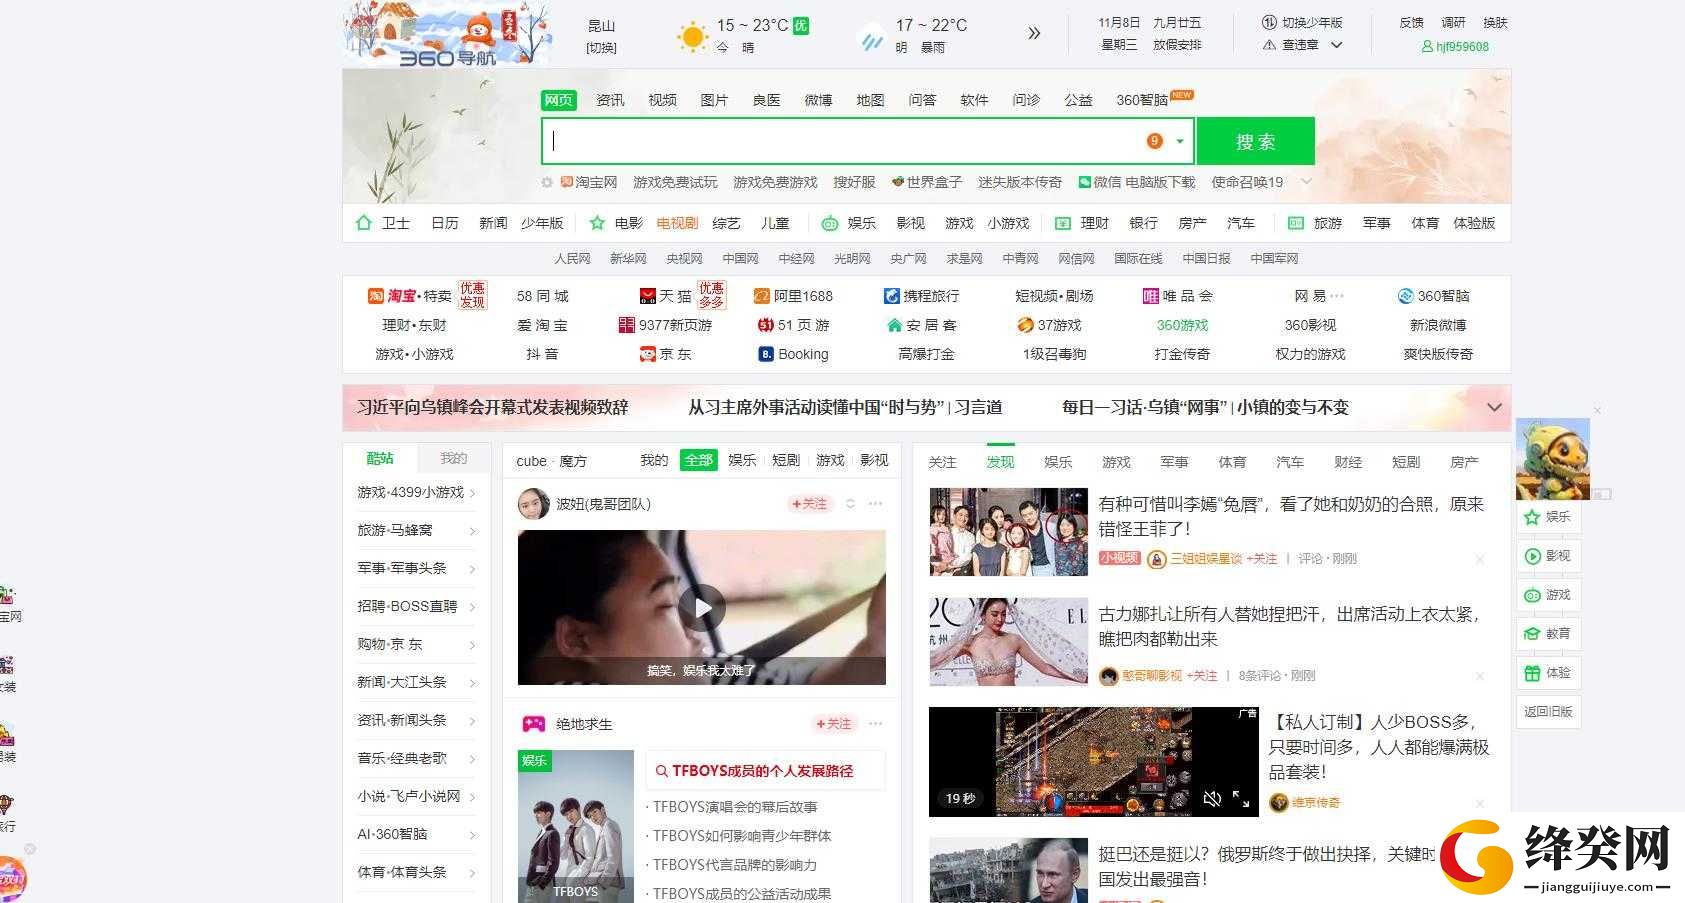1685x903 pixels.
Task: Open the 卫士 home icon link
Action: 364,223
